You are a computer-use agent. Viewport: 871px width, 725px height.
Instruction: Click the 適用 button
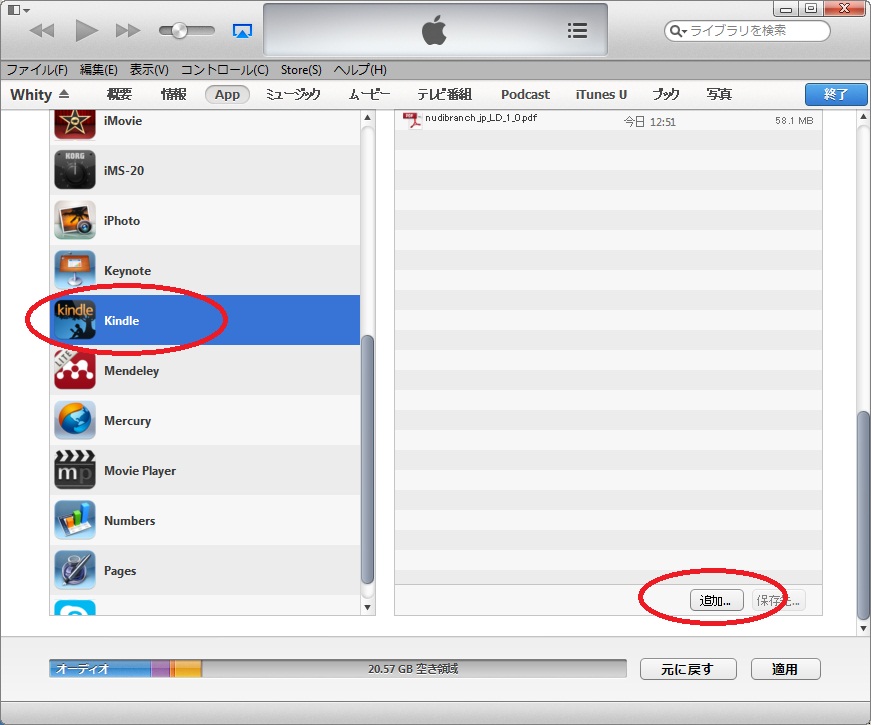(x=785, y=669)
